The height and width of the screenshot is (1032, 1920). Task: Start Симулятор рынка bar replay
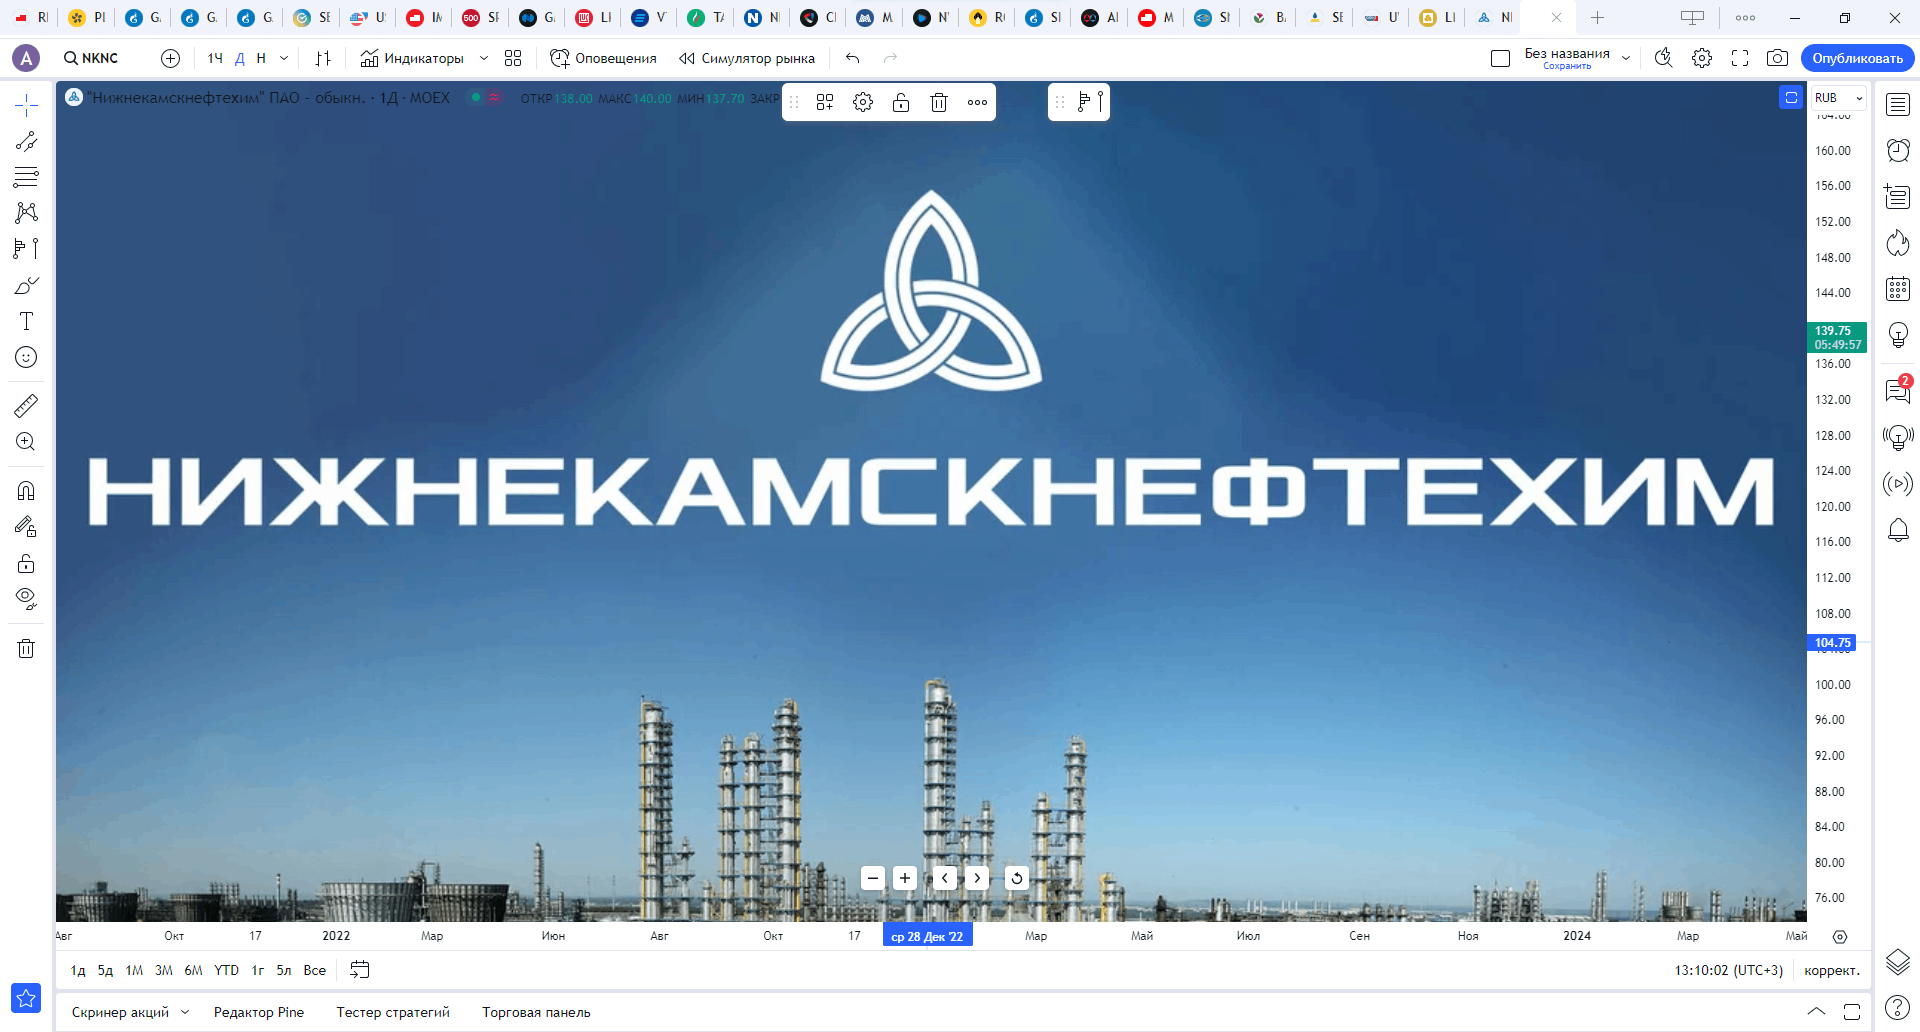click(x=747, y=58)
